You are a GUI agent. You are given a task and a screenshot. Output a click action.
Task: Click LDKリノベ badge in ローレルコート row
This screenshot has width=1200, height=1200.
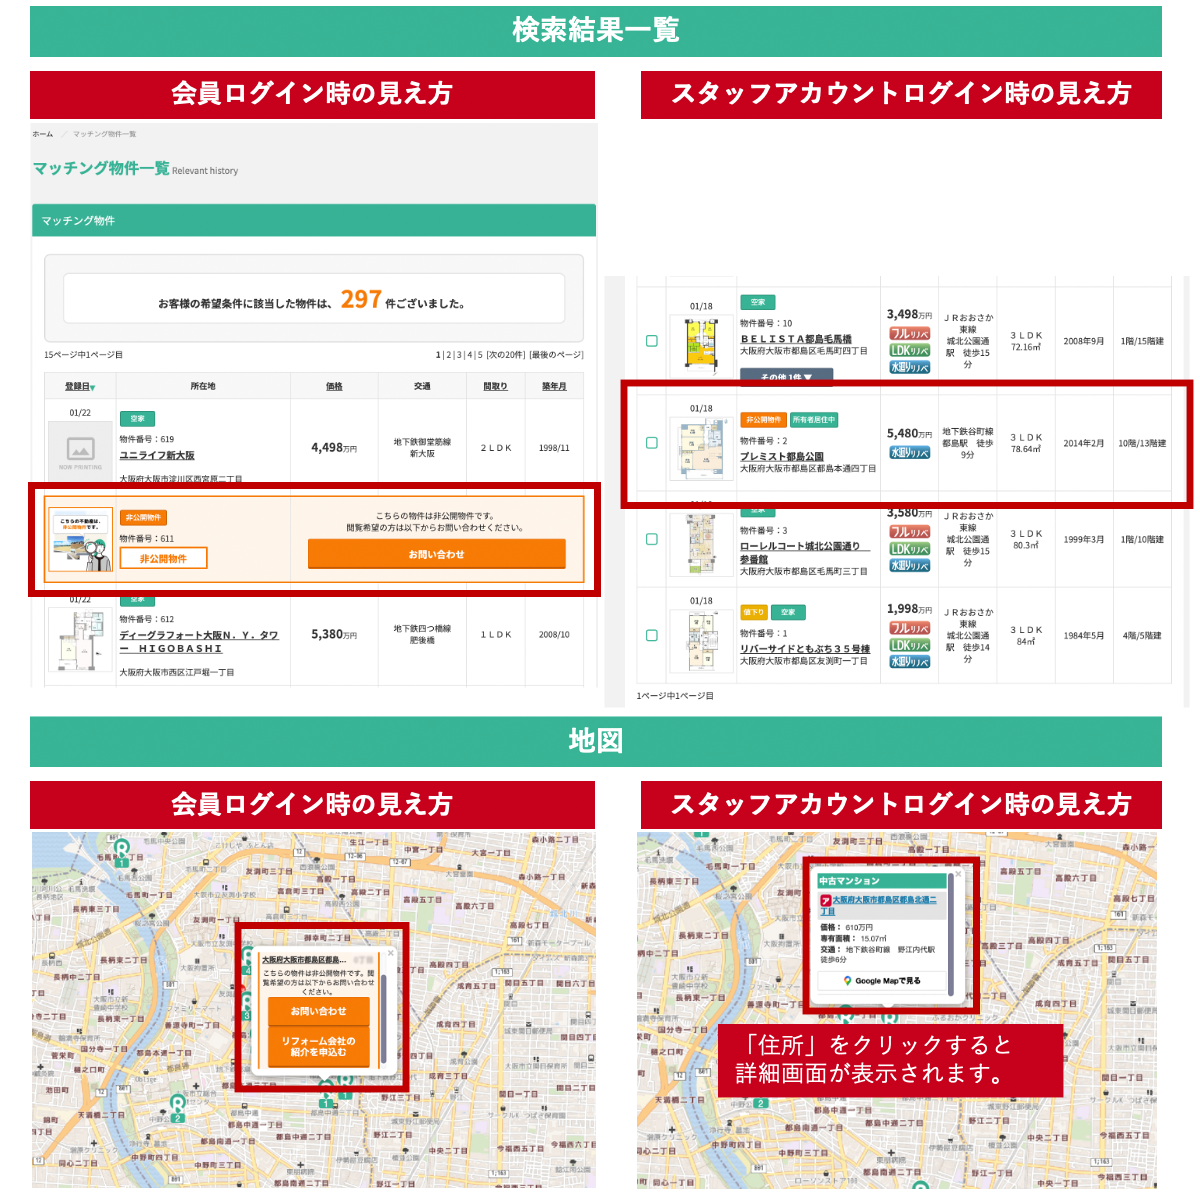[910, 549]
